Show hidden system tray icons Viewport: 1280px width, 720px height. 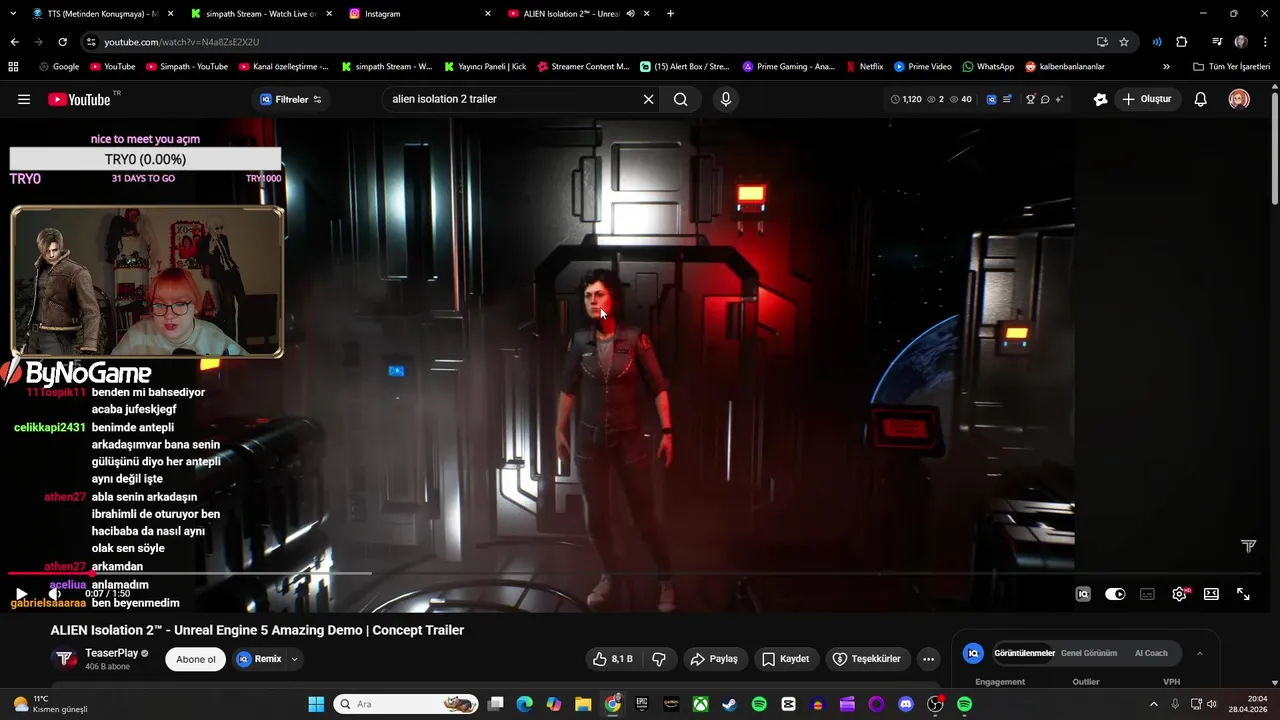click(x=1155, y=704)
